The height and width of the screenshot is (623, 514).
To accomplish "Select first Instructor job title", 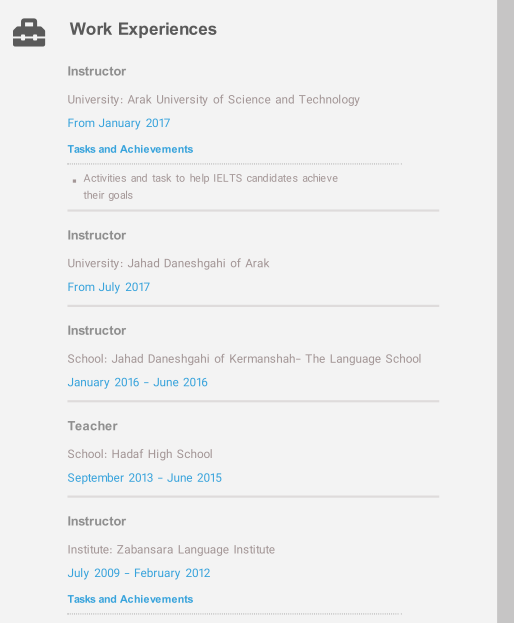I will tap(97, 71).
